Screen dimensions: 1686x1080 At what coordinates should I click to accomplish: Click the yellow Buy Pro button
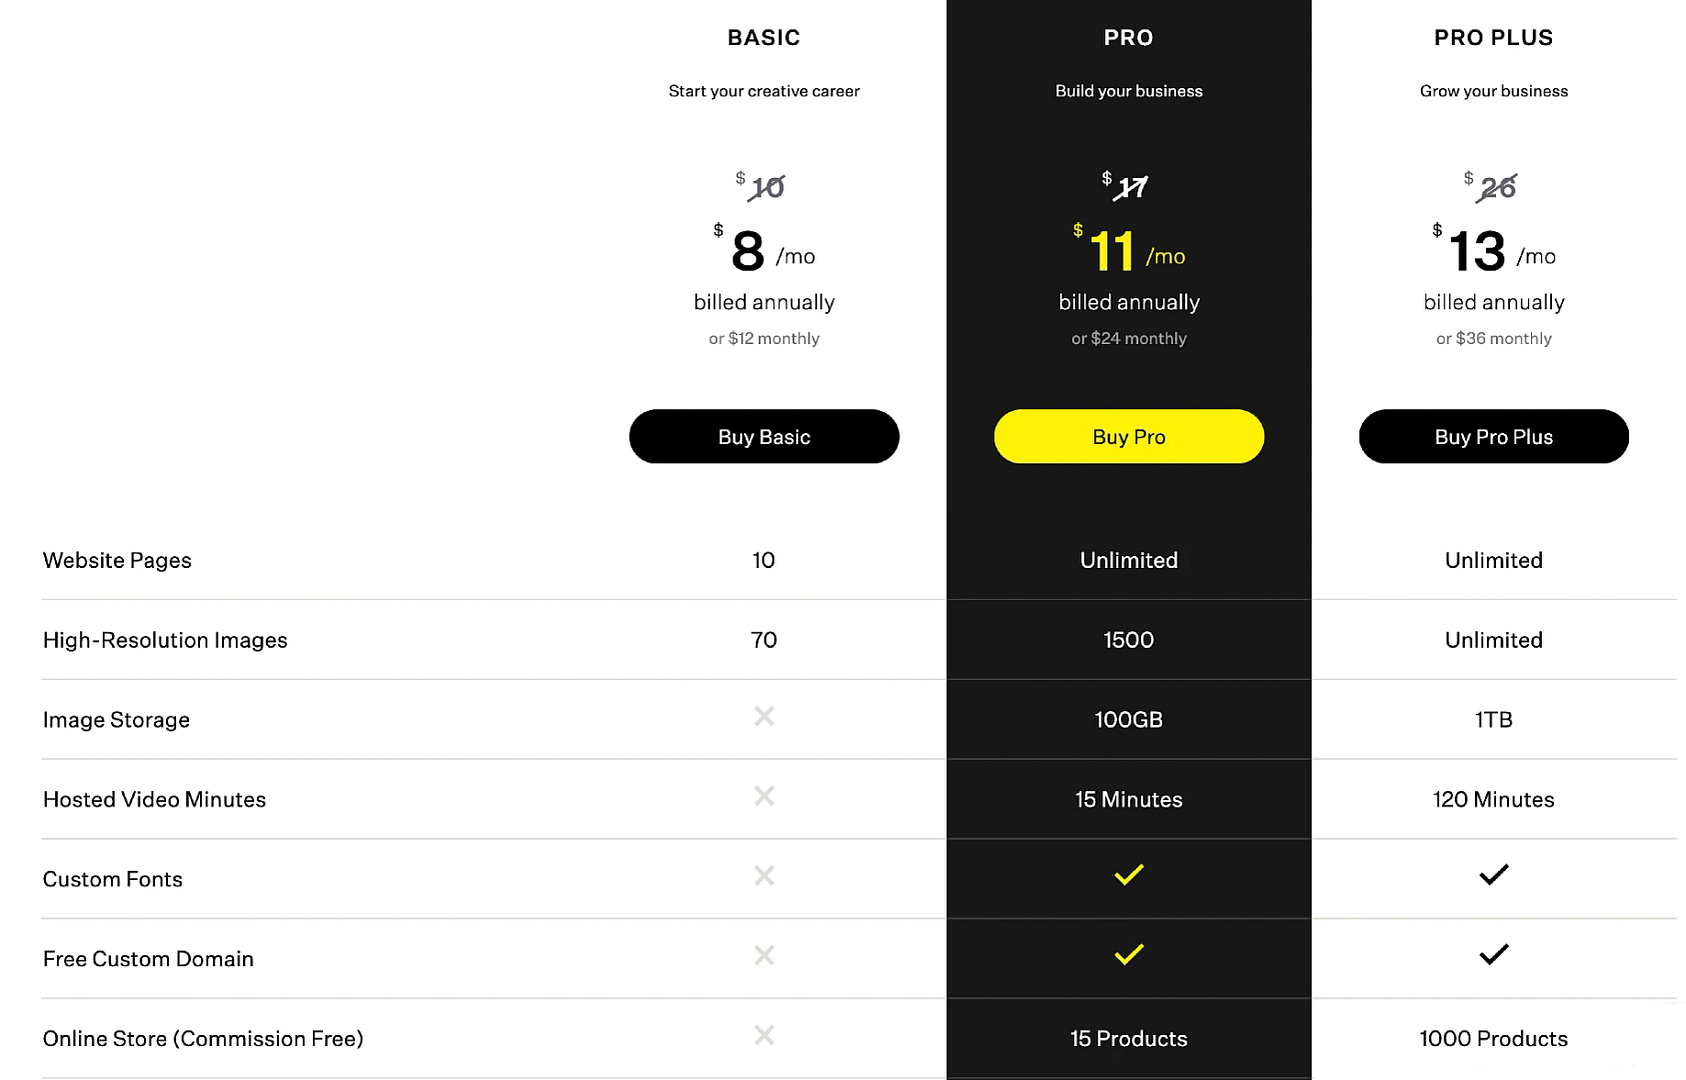1129,436
